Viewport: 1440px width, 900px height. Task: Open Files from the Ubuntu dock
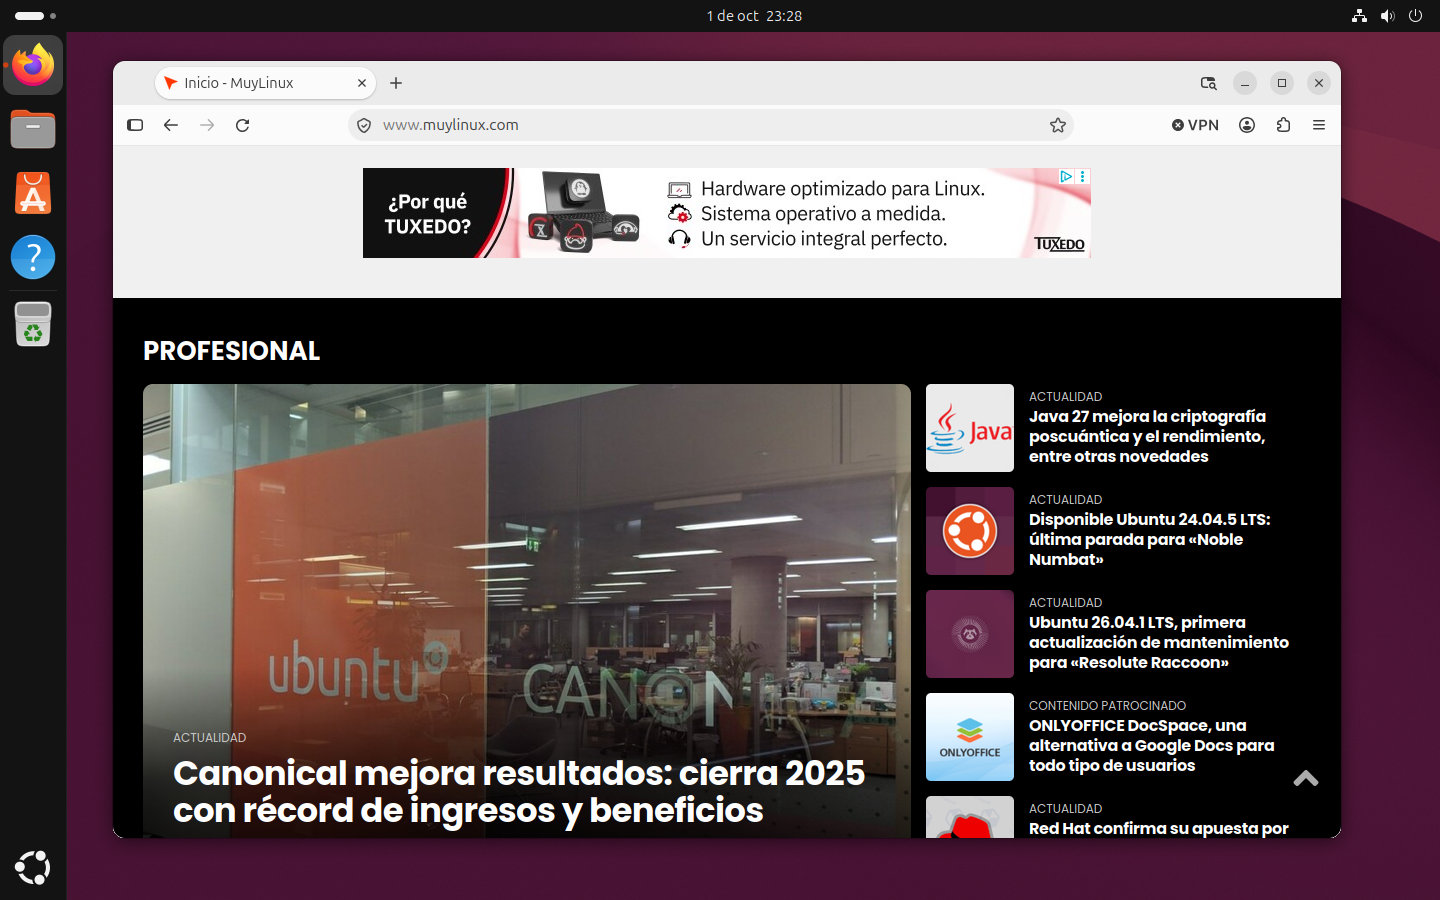coord(33,129)
